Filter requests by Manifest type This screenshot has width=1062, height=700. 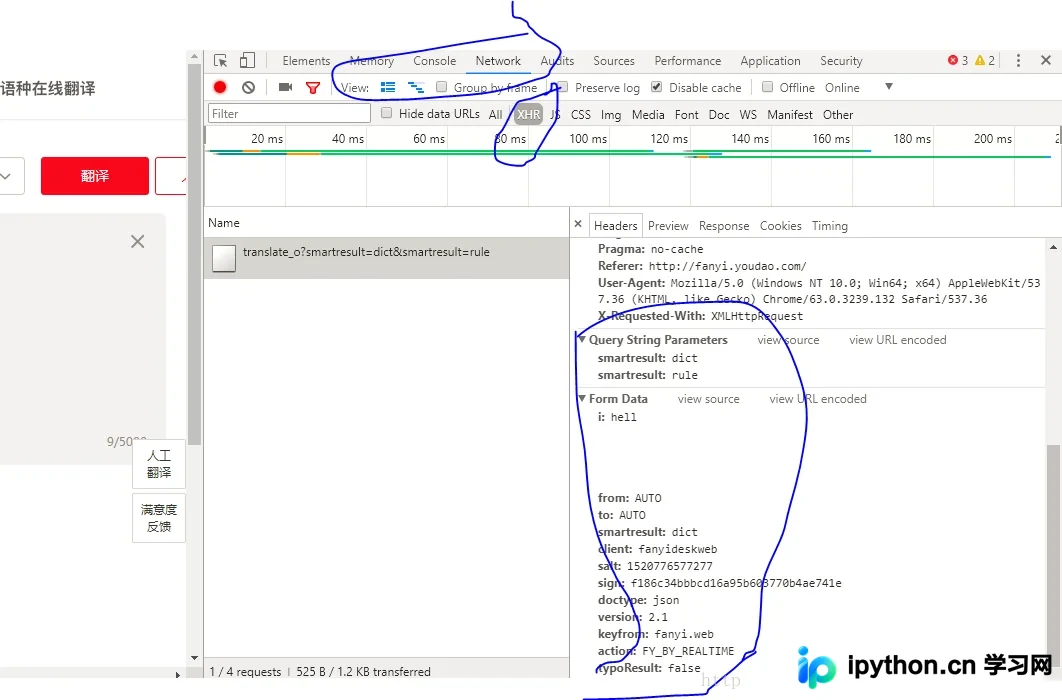click(x=790, y=114)
